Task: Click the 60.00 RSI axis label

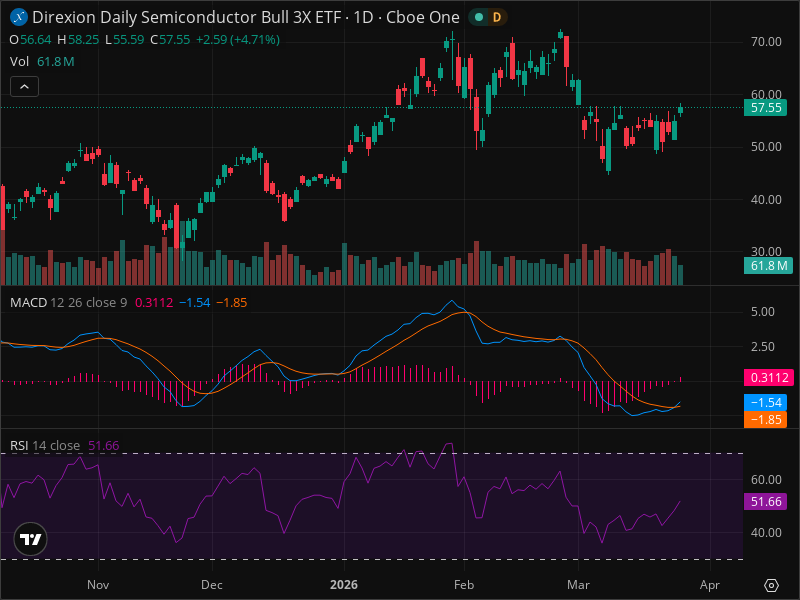Action: 766,480
